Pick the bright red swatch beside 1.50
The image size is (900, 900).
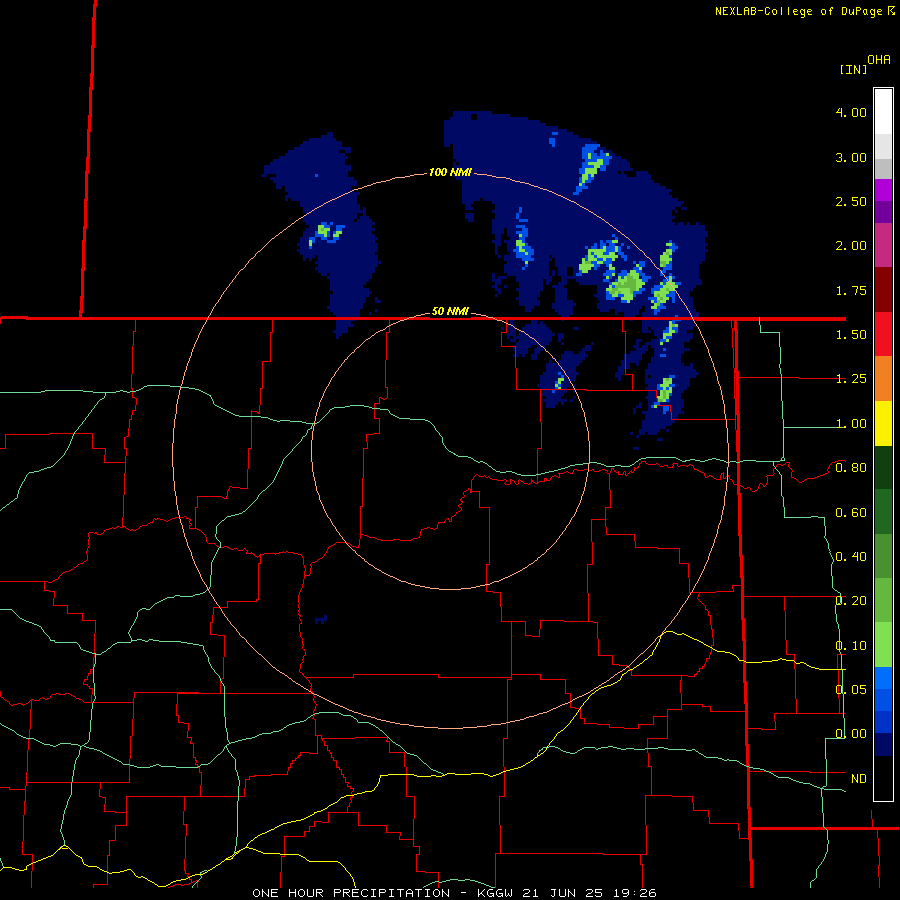[883, 334]
